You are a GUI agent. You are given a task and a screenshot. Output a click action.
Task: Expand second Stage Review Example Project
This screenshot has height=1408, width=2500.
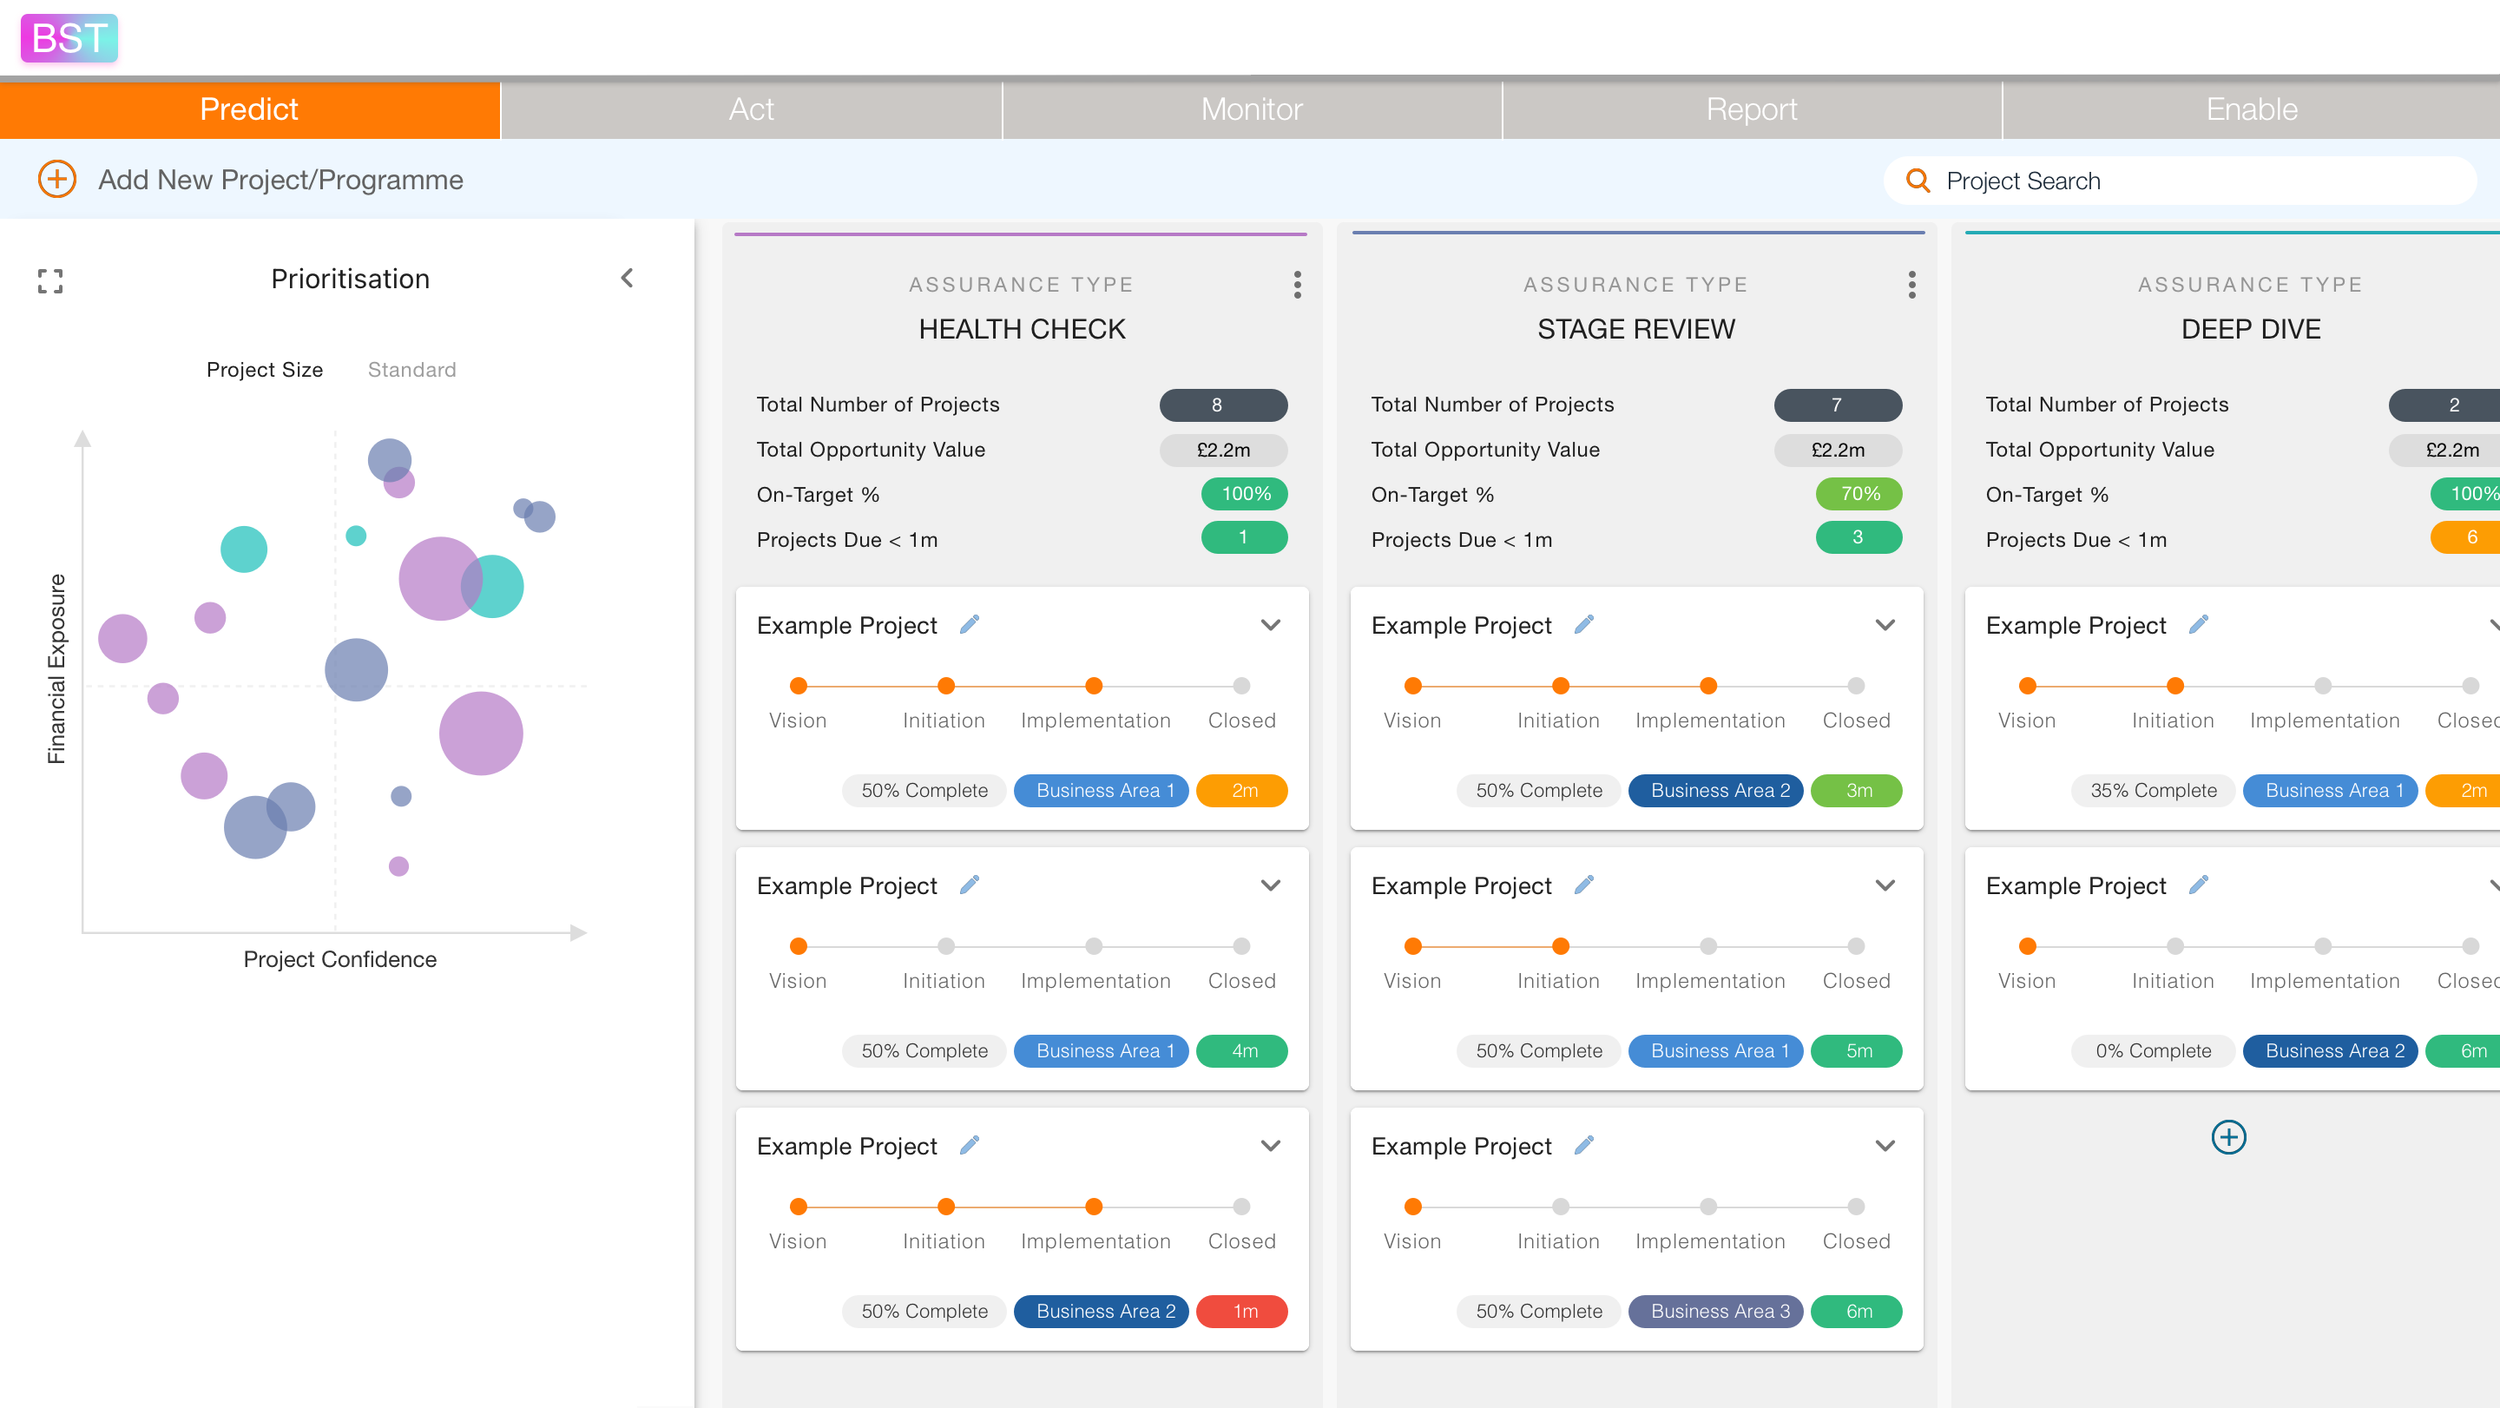coord(1884,886)
